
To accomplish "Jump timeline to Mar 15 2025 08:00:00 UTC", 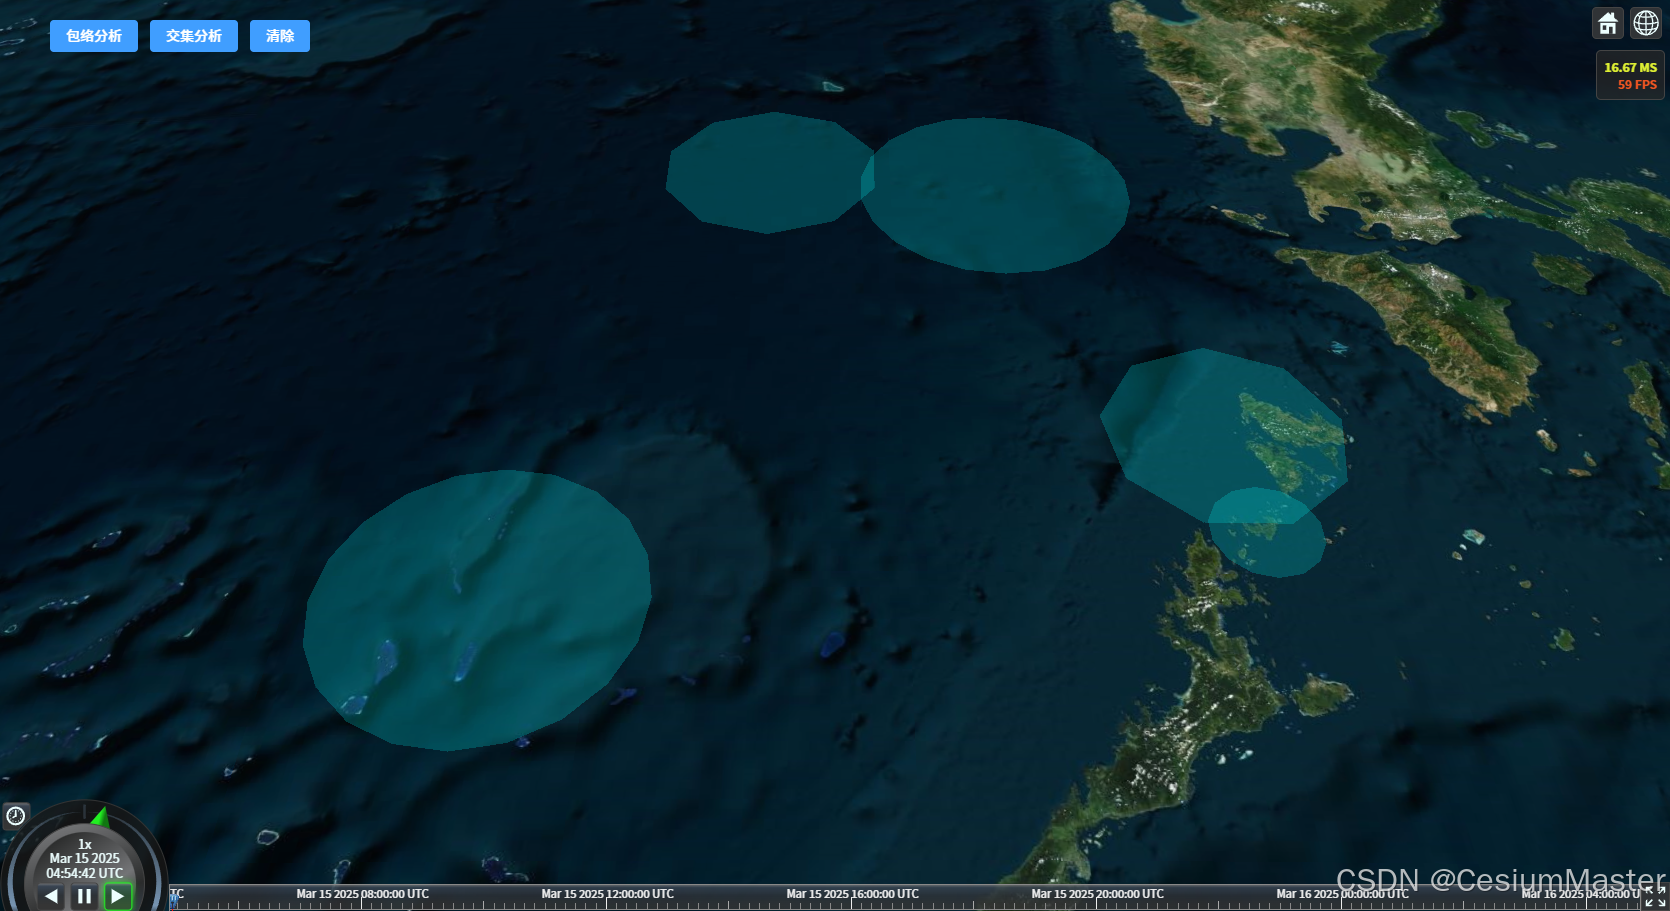I will [363, 894].
